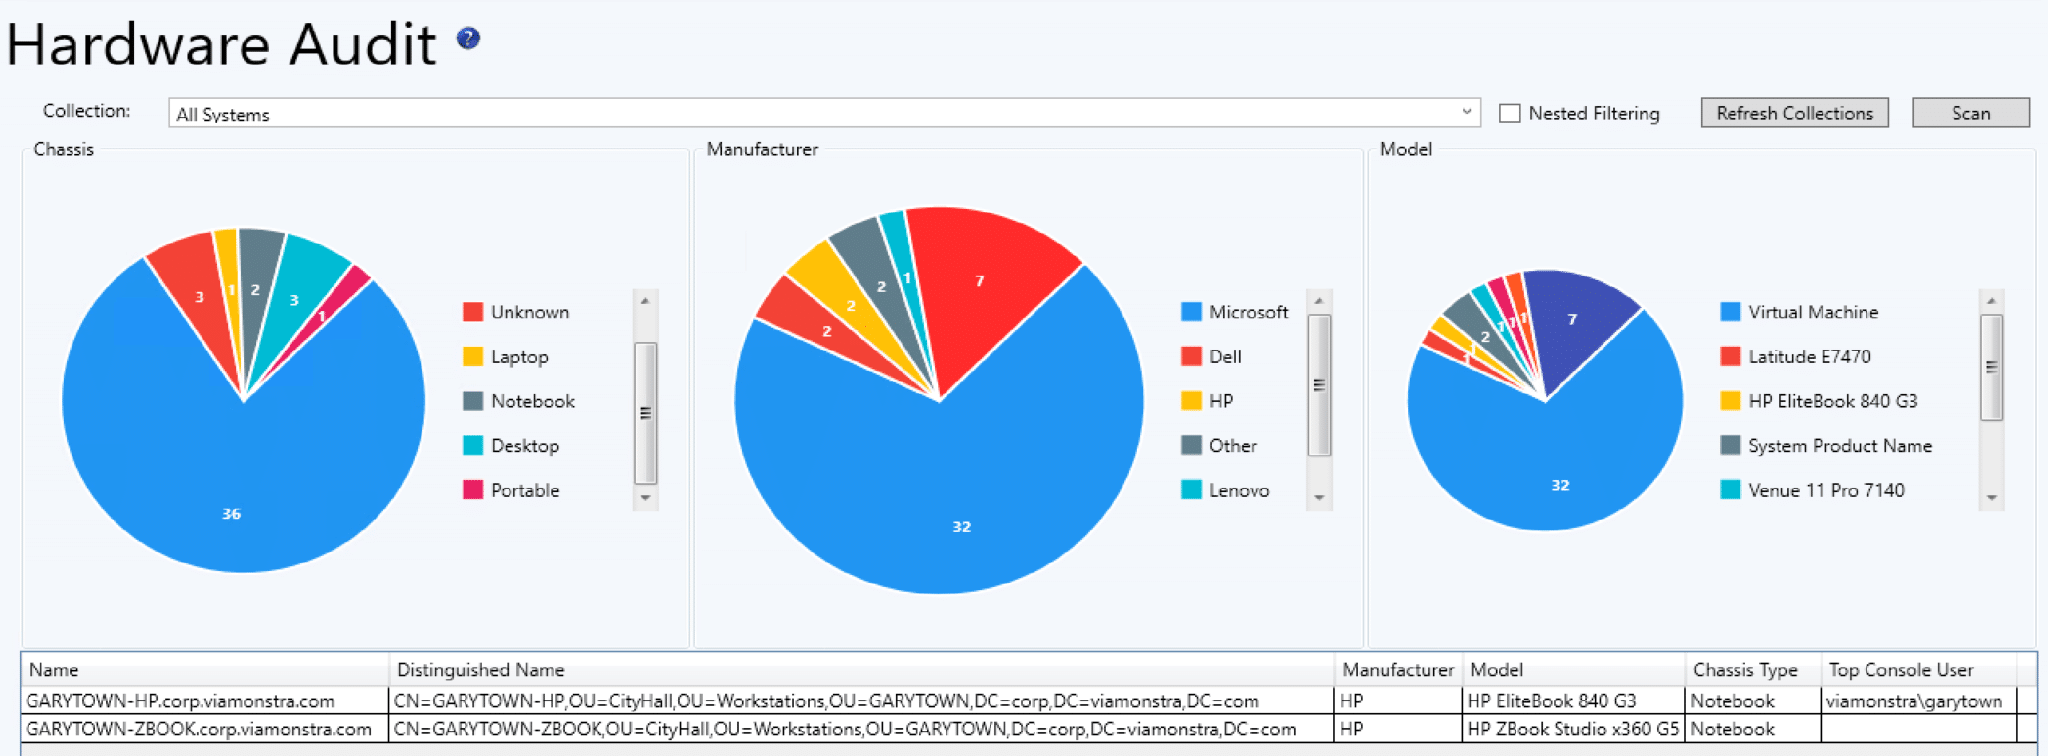Click the red Unknown legend swatch
The width and height of the screenshot is (2048, 756).
473,312
